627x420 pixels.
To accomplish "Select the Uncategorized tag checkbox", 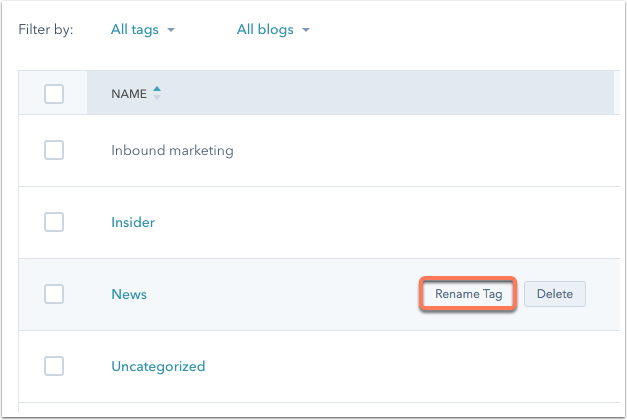I will tap(54, 366).
